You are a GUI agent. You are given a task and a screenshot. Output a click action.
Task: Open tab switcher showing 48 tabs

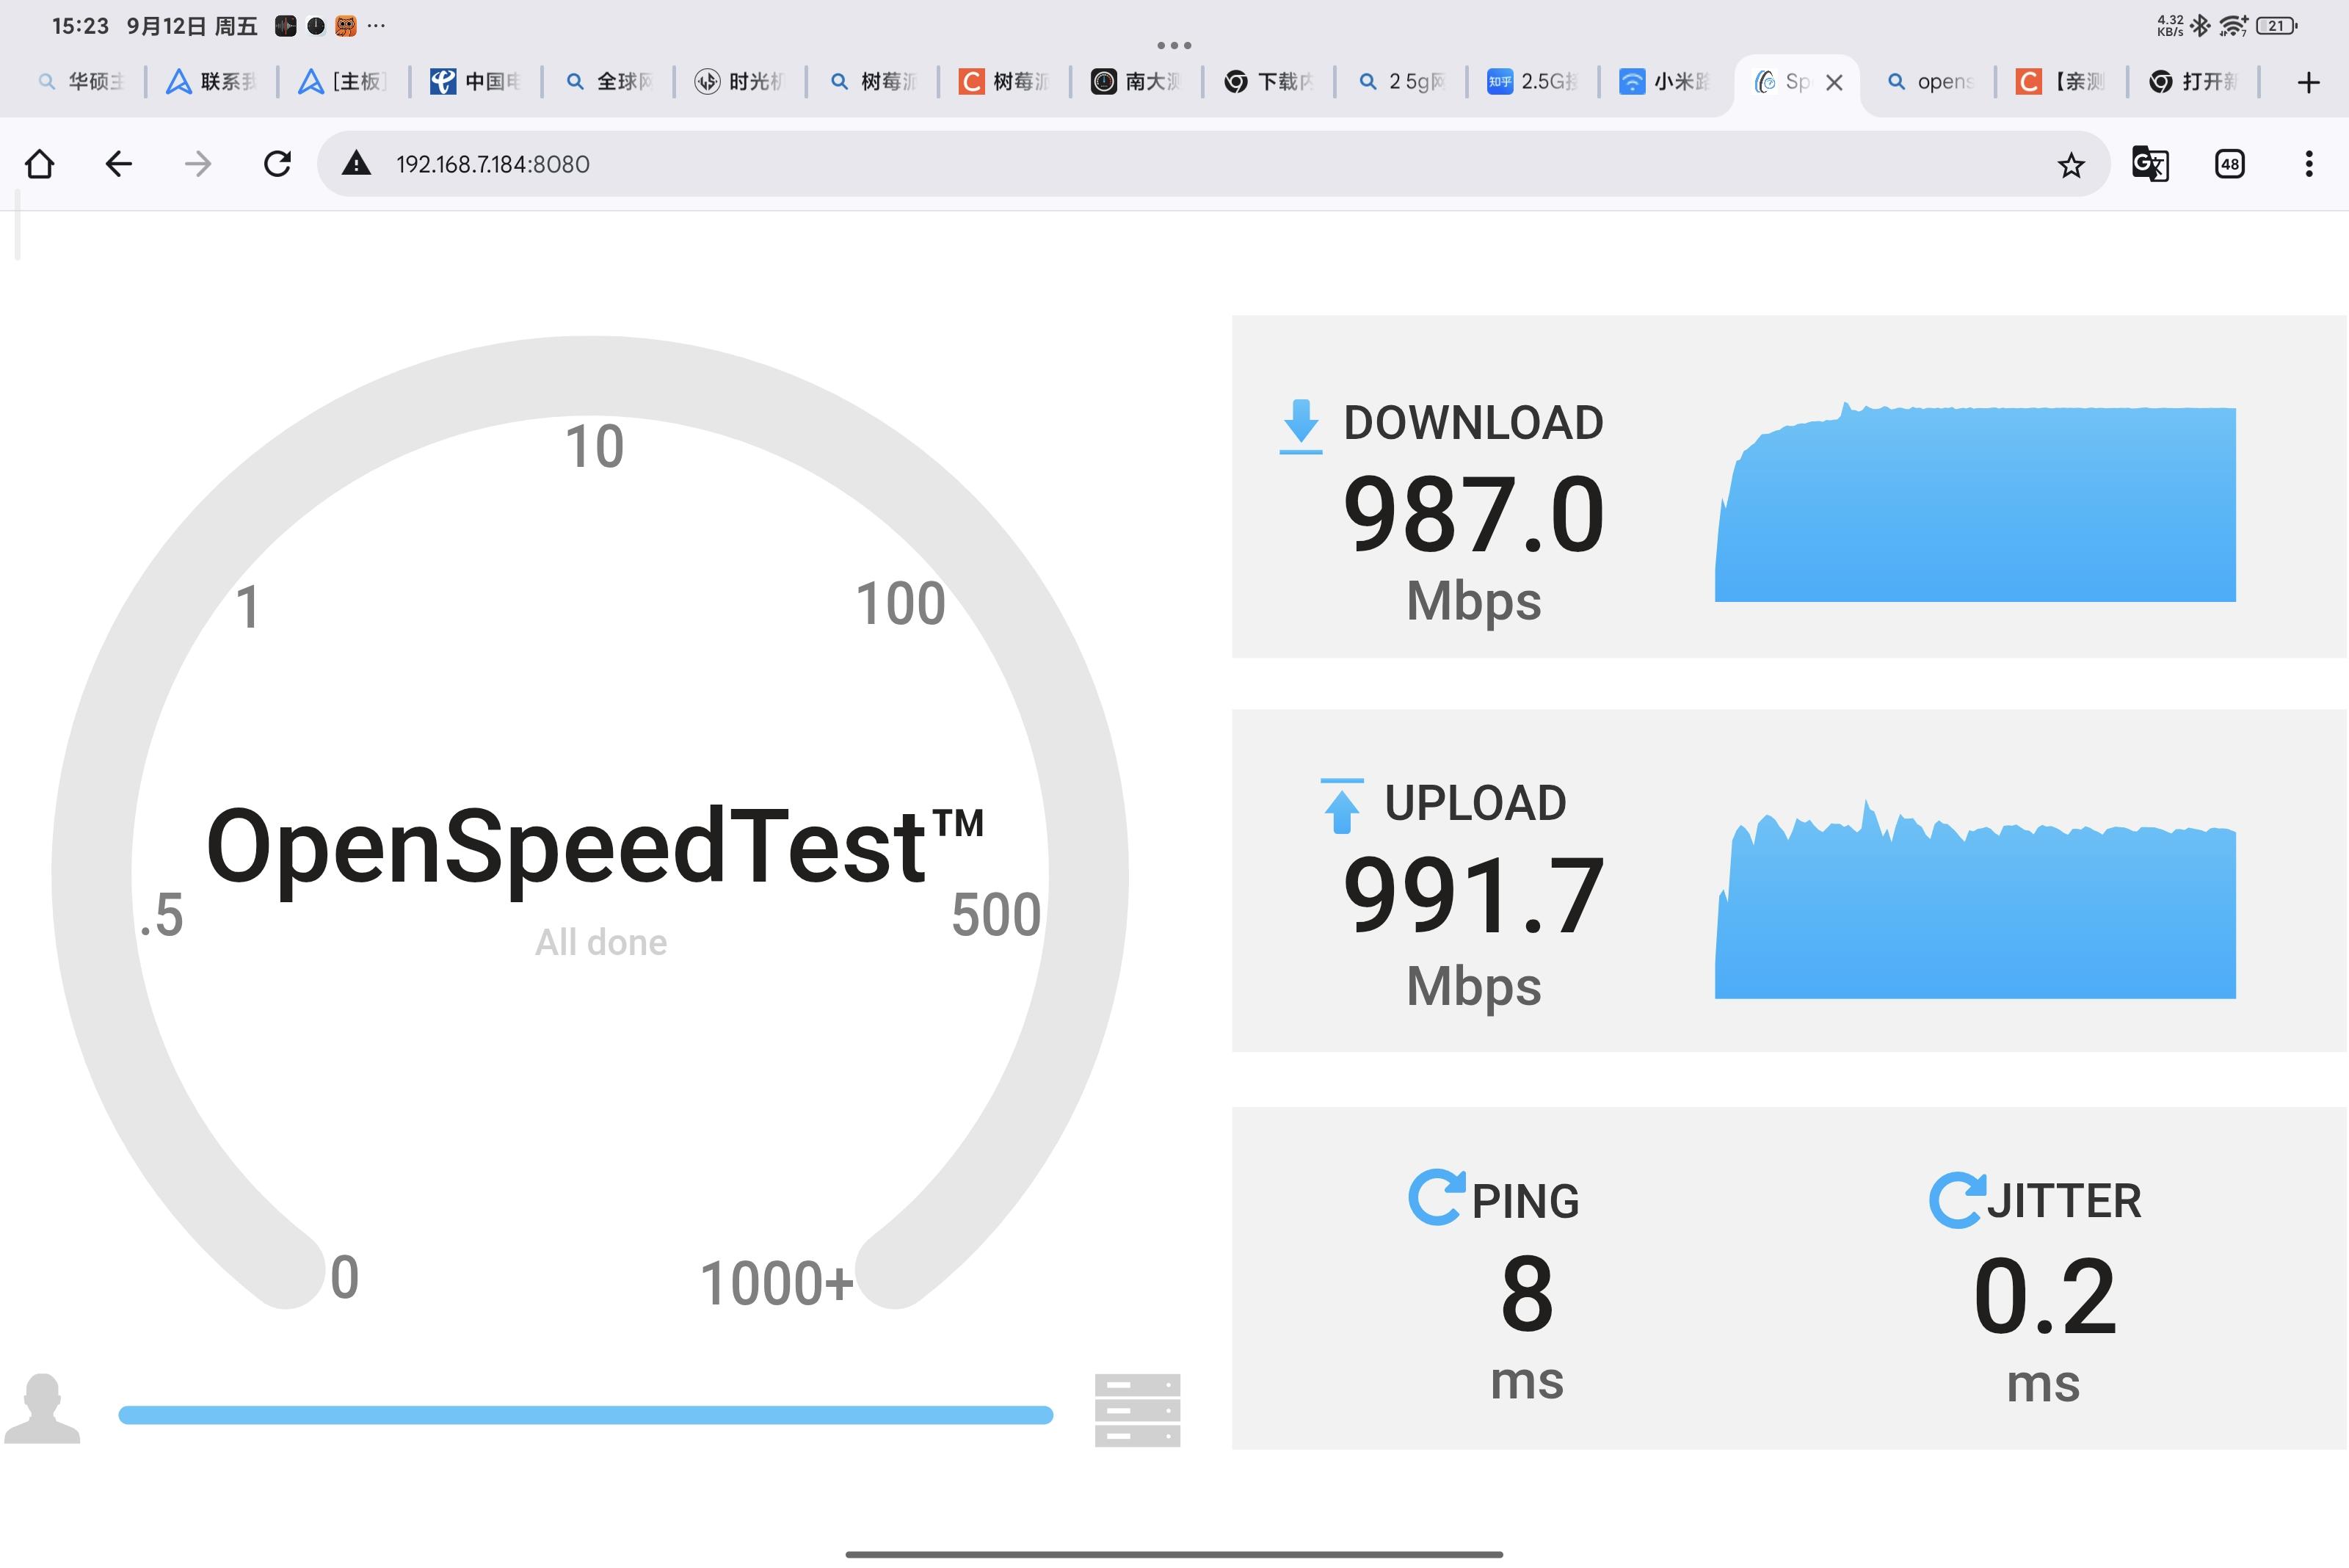pyautogui.click(x=2230, y=164)
